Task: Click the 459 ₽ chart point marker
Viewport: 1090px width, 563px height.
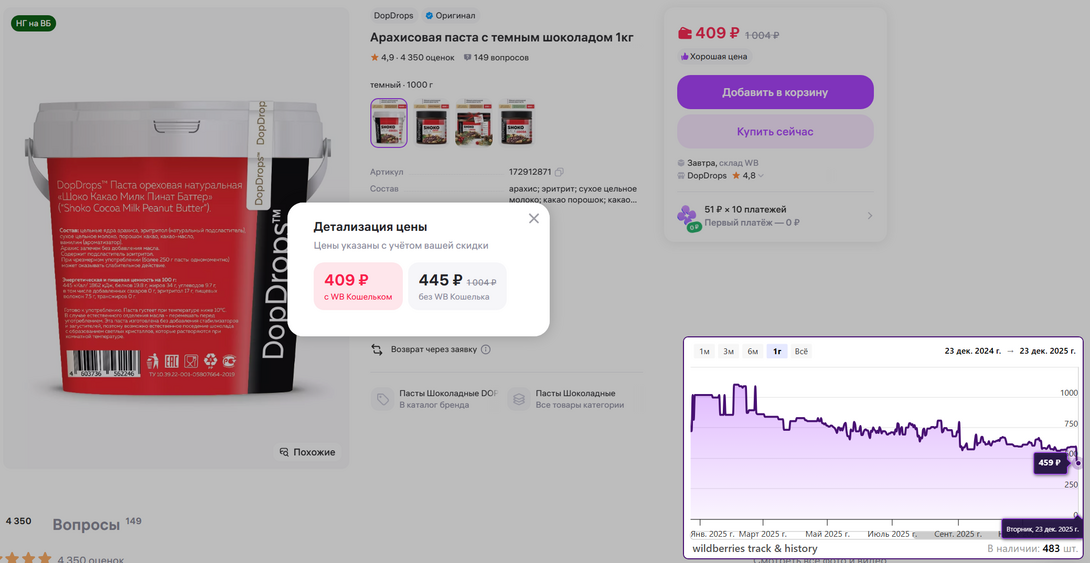Action: (1077, 463)
